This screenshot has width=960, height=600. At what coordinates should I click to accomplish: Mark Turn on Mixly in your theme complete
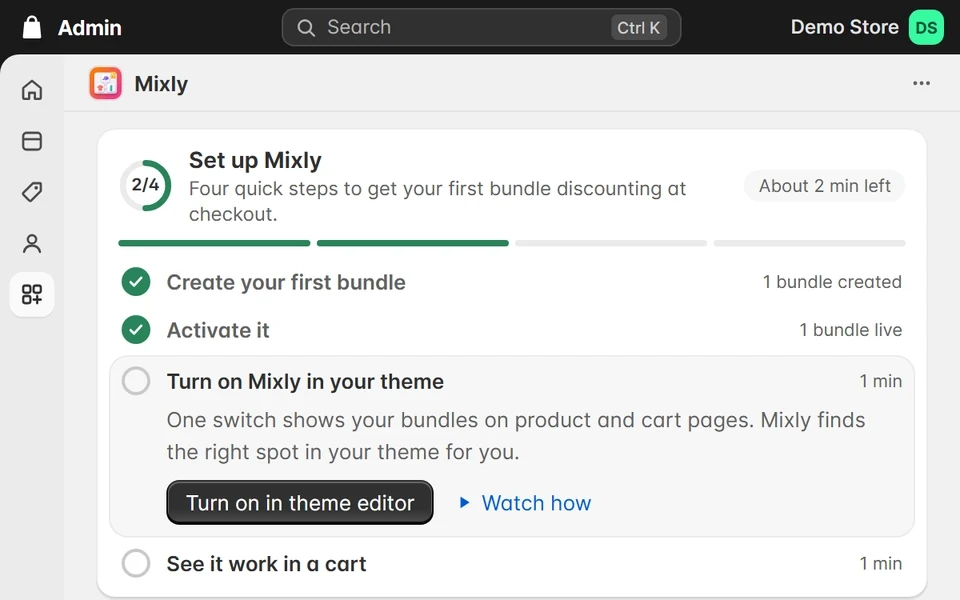[x=136, y=381]
